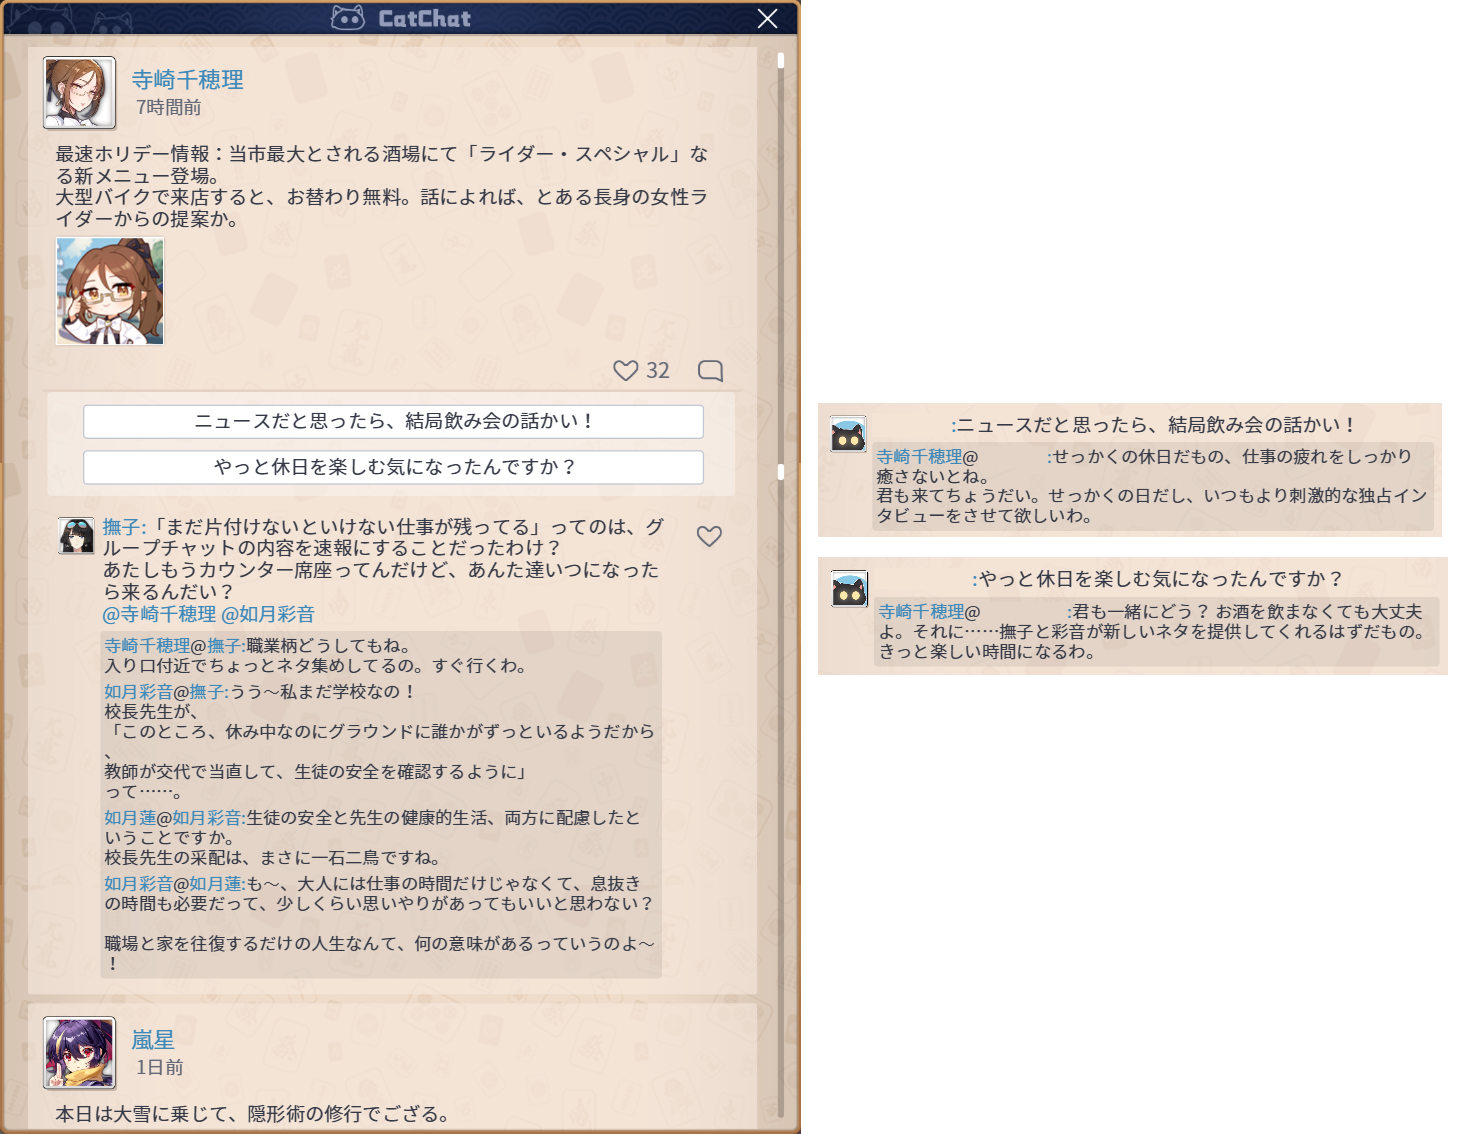Viewport: 1470px width, 1134px height.
Task: Click 寺崎千穂理's profile avatar at post top
Action: click(x=80, y=93)
